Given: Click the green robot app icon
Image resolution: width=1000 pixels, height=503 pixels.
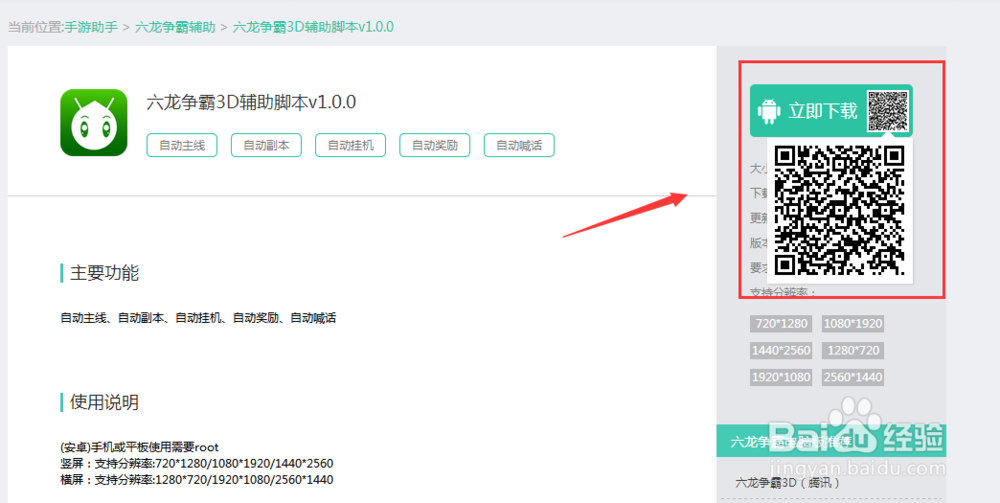Looking at the screenshot, I should tap(94, 122).
